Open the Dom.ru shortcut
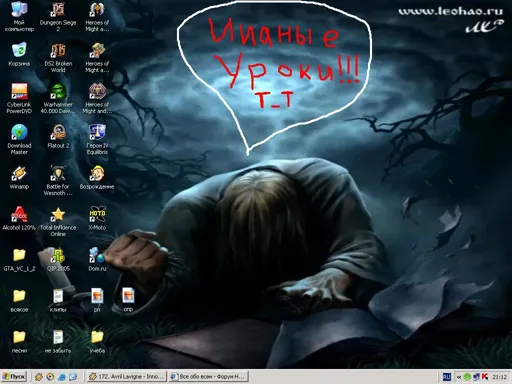Viewport: 512px width, 384px height. click(97, 259)
